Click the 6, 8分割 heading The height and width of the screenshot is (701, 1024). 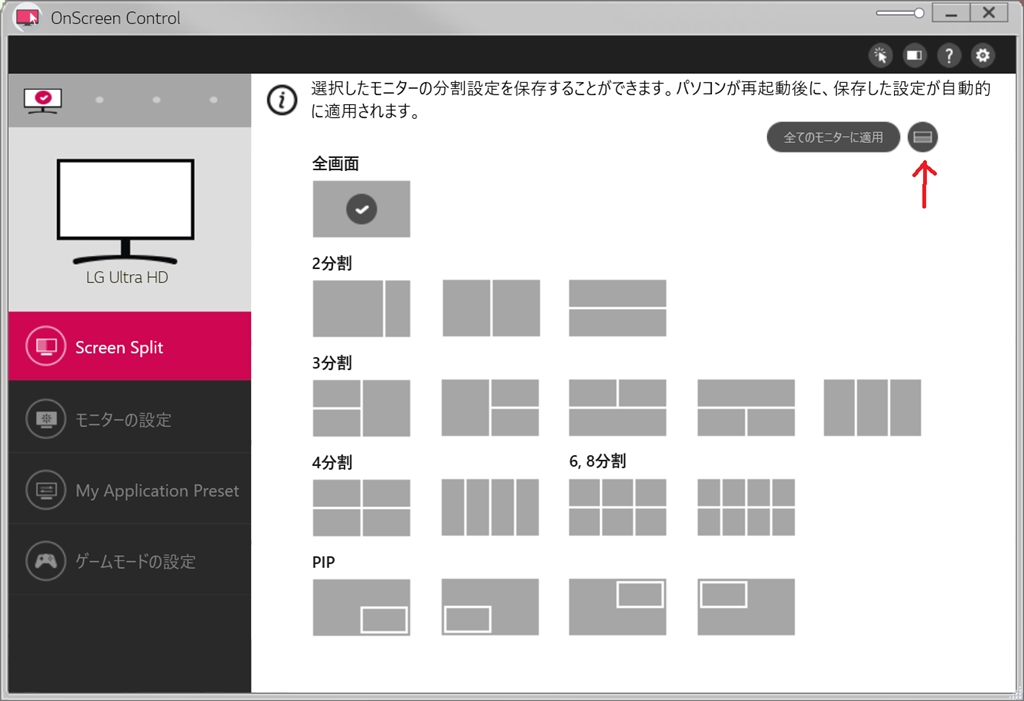[x=597, y=461]
